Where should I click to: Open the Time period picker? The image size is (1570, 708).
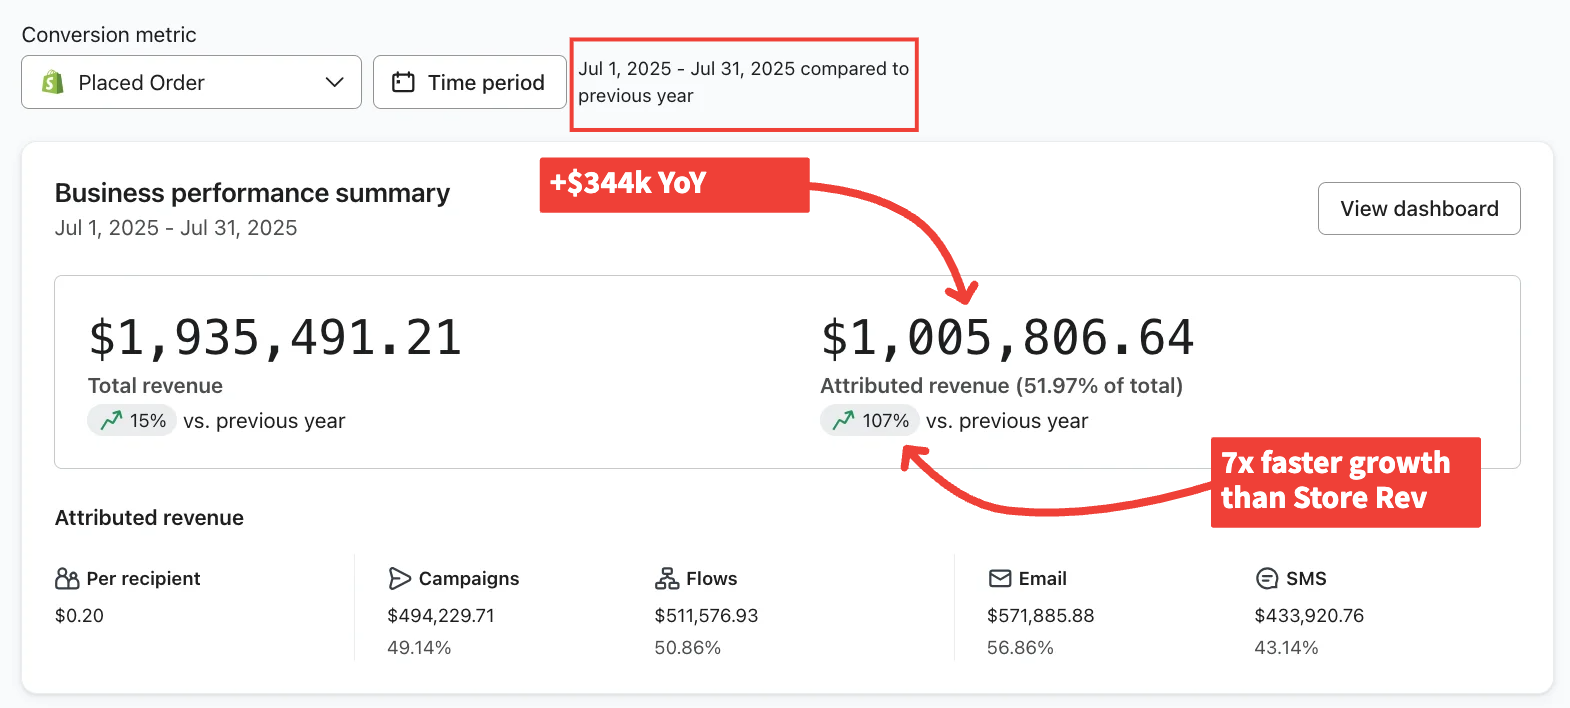[469, 82]
